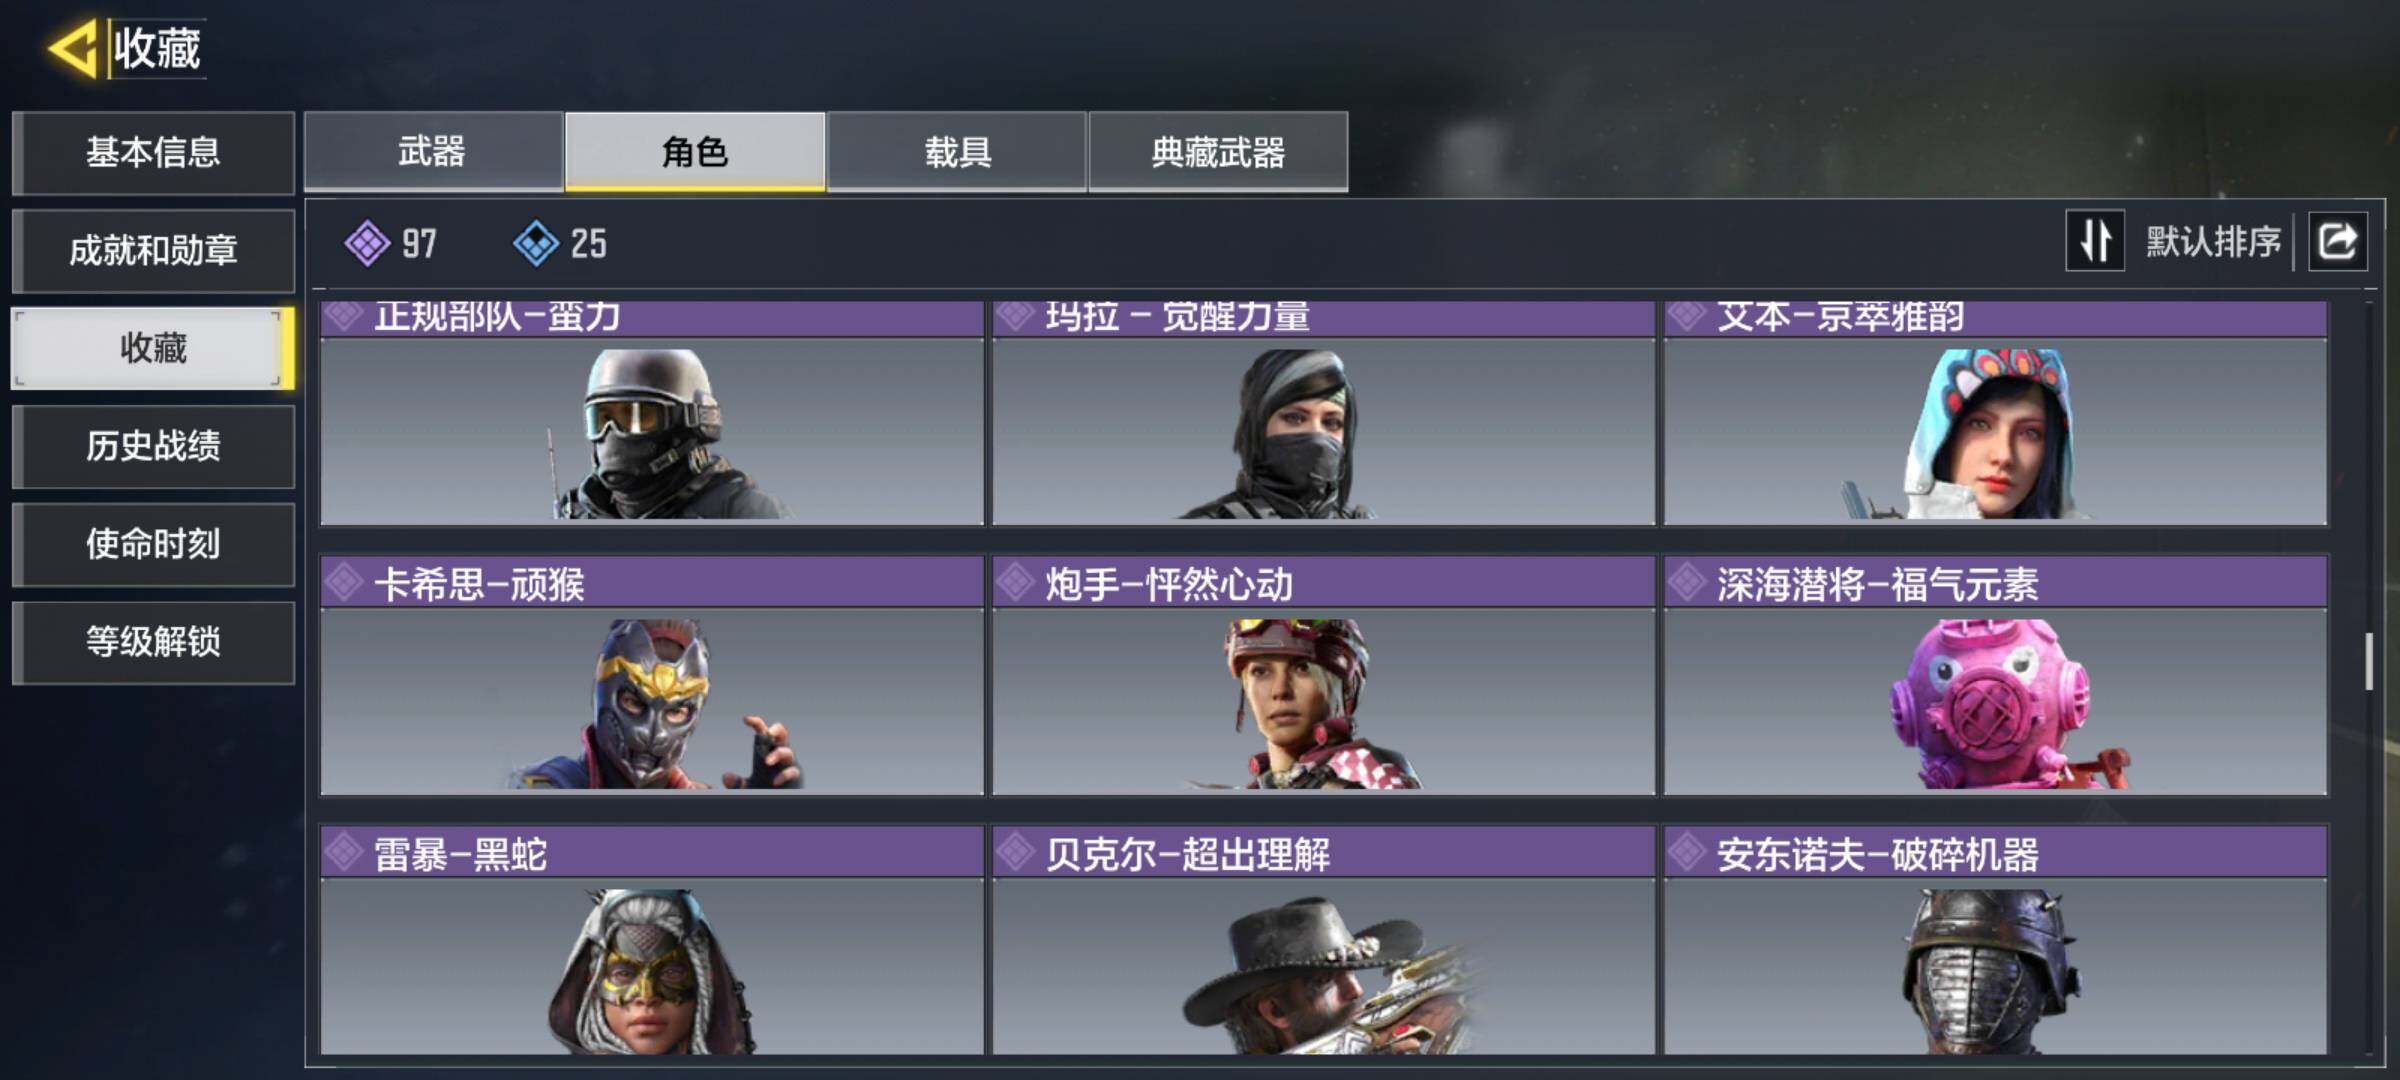Click the share export icon
Image resolution: width=2400 pixels, height=1080 pixels.
(x=2337, y=241)
